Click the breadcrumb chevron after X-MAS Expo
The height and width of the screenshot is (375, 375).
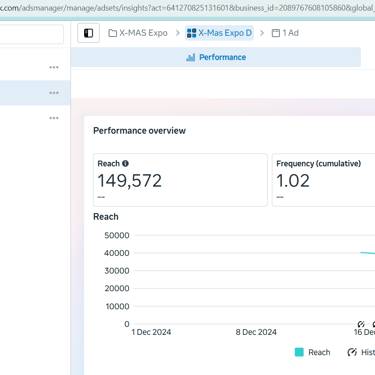(x=178, y=33)
